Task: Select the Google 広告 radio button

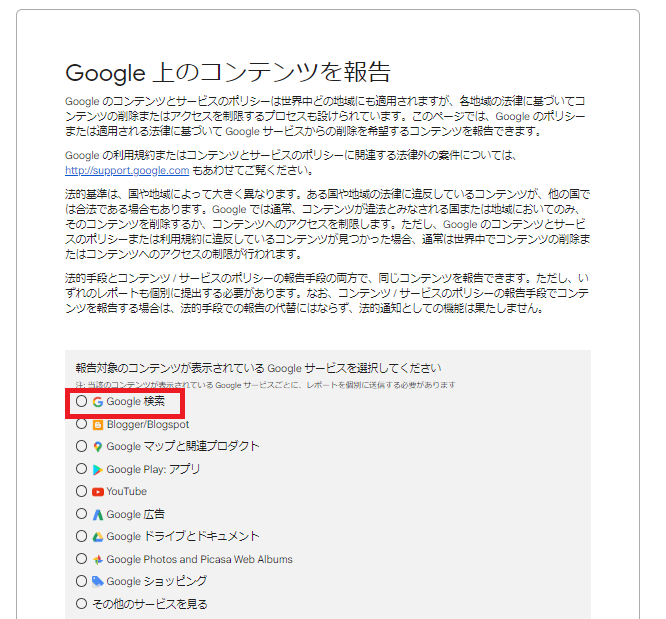Action: [x=81, y=514]
